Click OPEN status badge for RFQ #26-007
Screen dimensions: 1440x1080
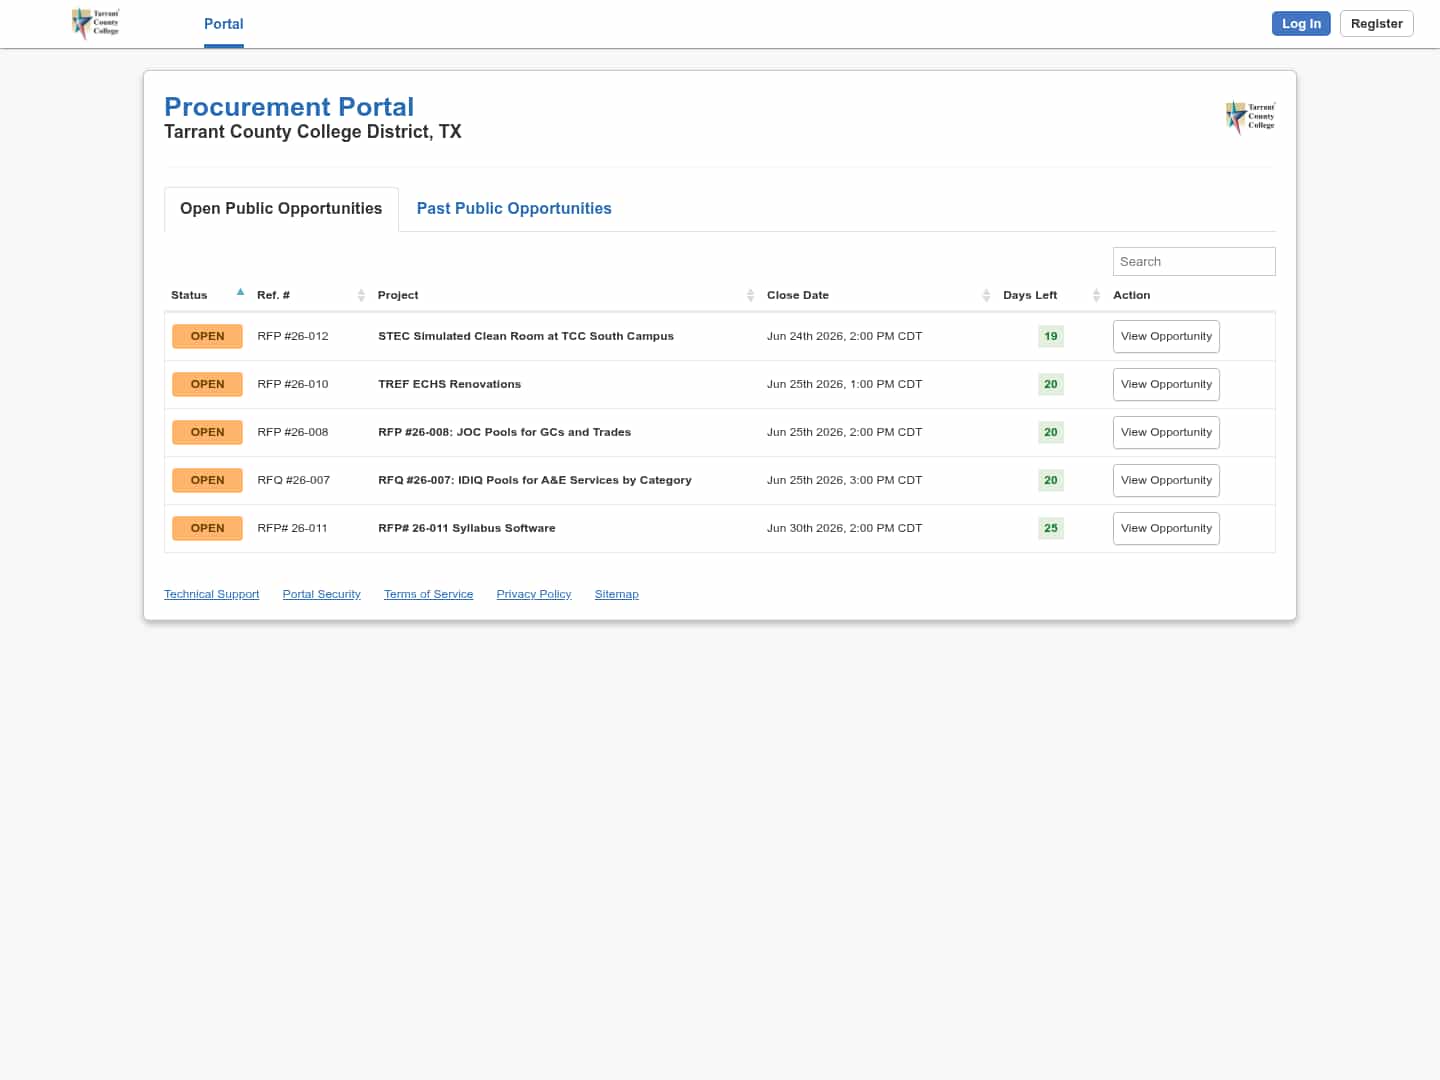[207, 480]
